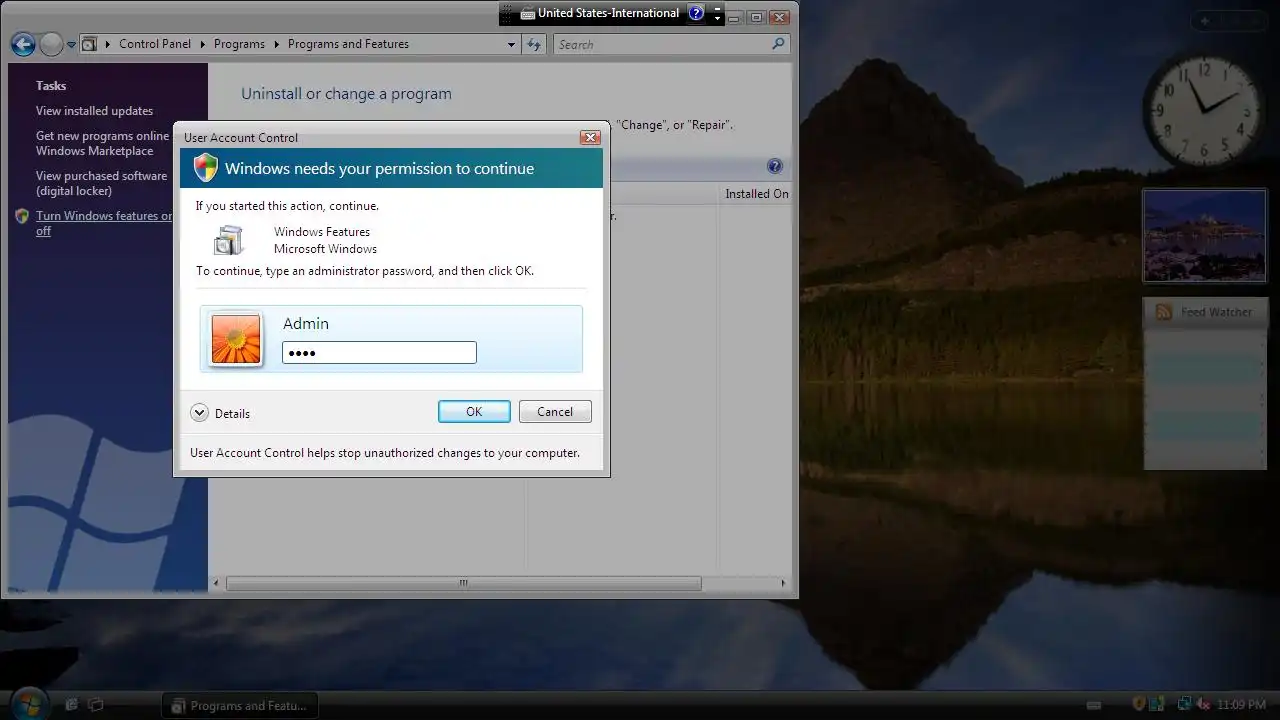This screenshot has height=720, width=1280.
Task: Click the Show desktop quick launch icon
Action: [71, 705]
